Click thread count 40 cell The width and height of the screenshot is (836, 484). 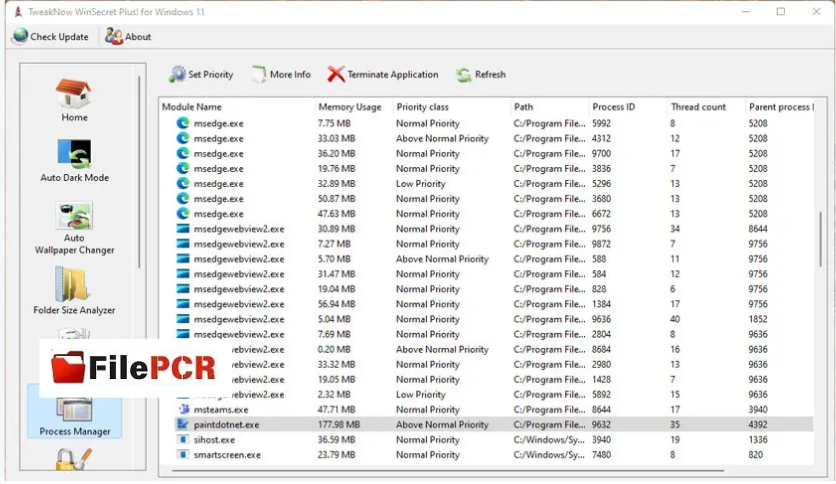pyautogui.click(x=674, y=319)
